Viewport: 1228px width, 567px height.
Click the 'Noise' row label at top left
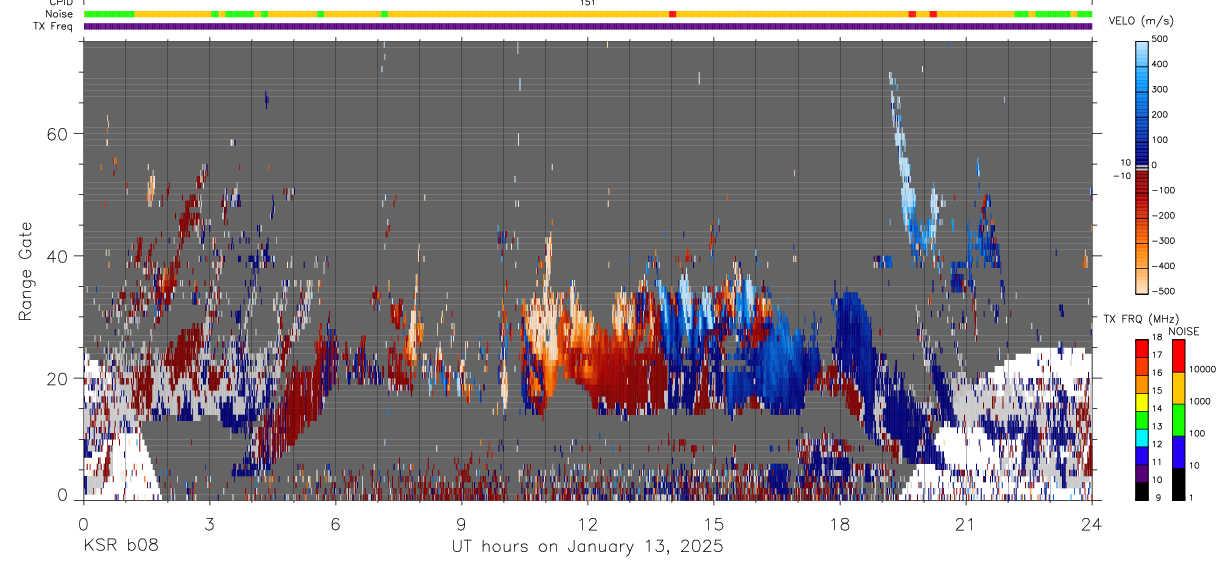point(60,14)
